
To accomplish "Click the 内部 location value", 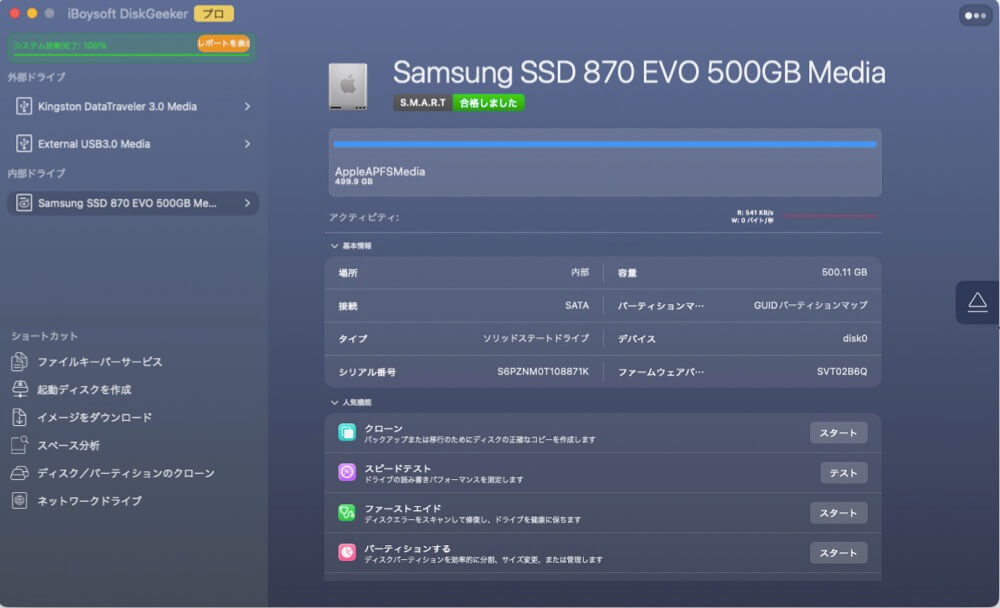I will pos(580,272).
